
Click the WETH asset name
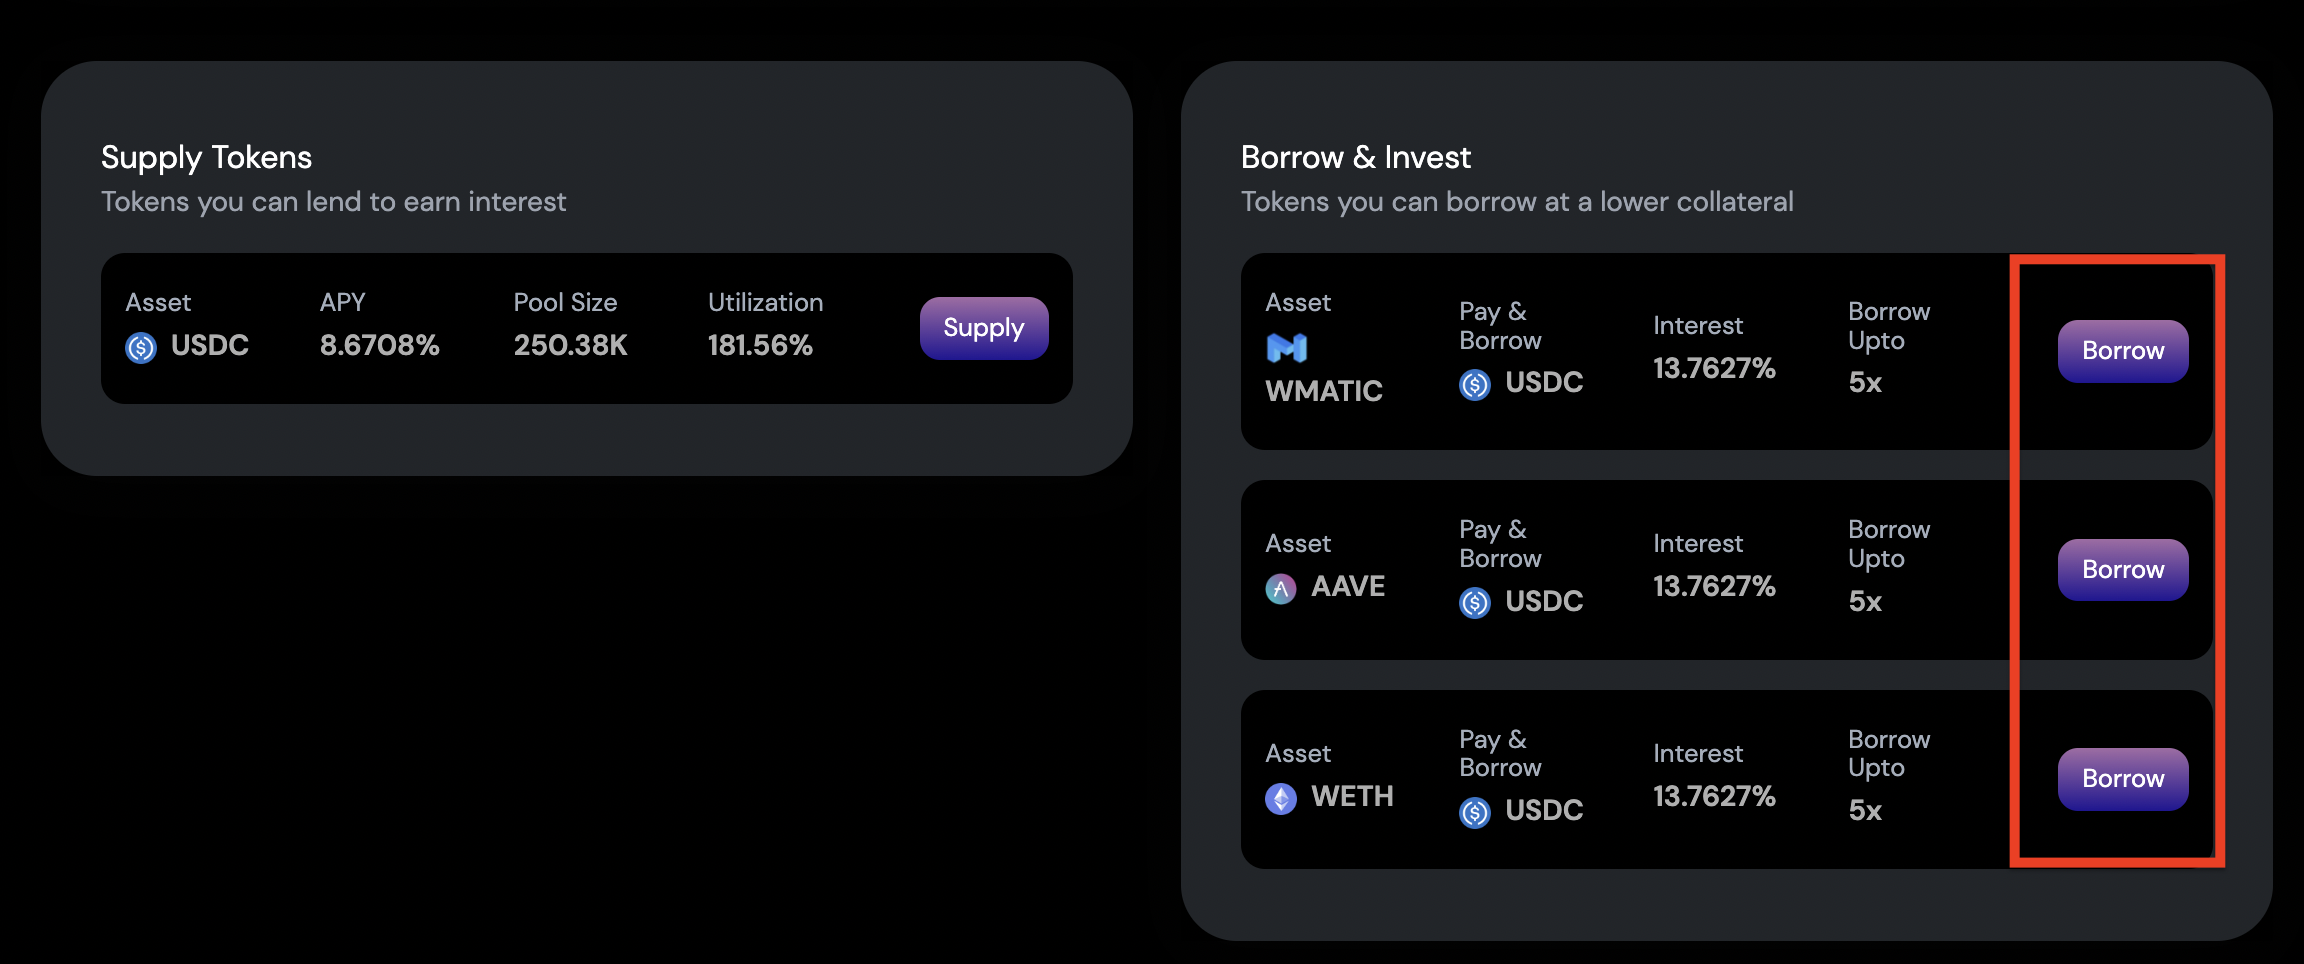pyautogui.click(x=1352, y=796)
